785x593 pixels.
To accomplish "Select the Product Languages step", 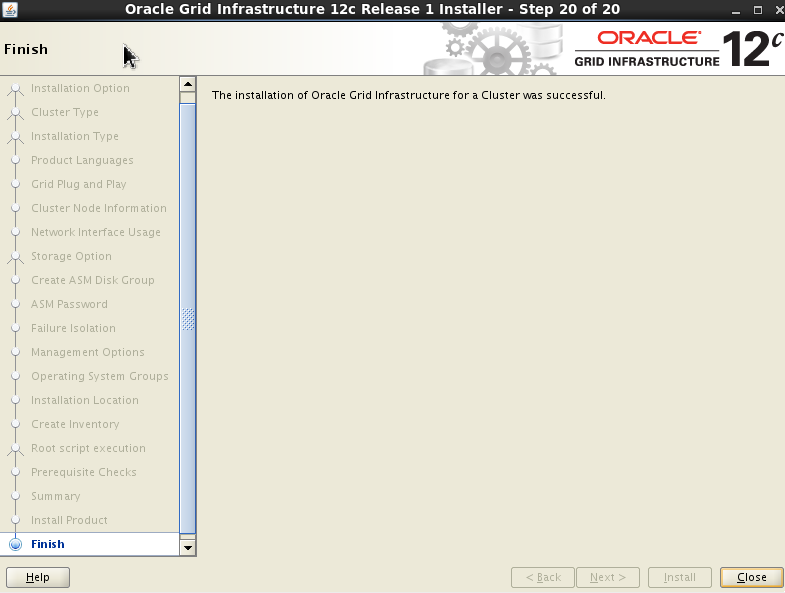I will (x=82, y=160).
